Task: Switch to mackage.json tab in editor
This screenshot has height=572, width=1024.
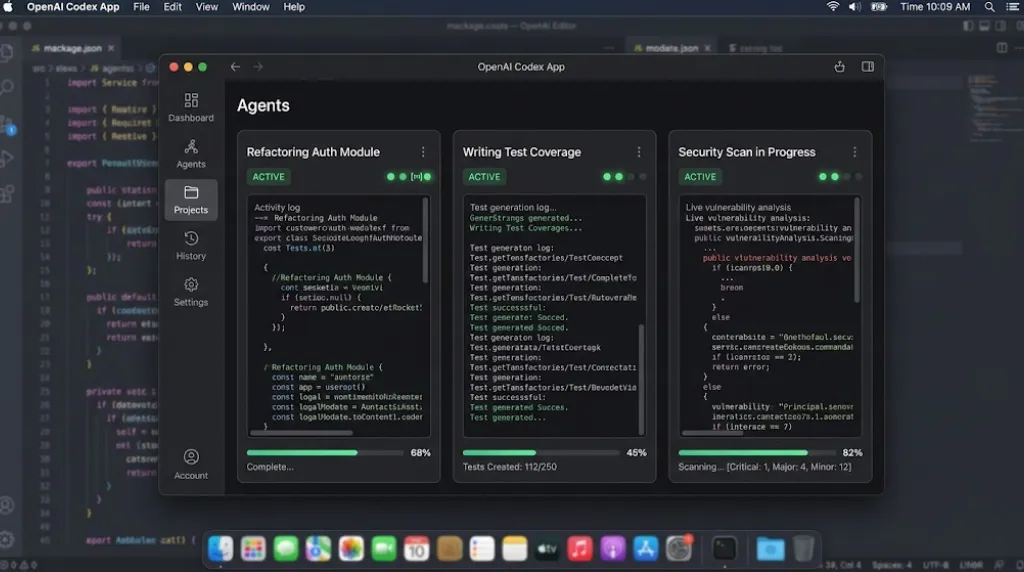Action: tap(72, 48)
